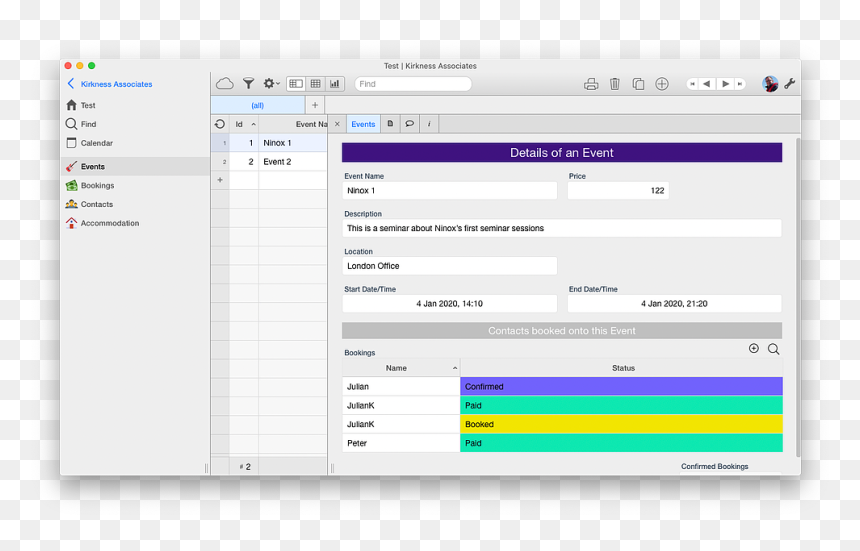
Task: Select Peter booking name cell
Action: tap(401, 443)
